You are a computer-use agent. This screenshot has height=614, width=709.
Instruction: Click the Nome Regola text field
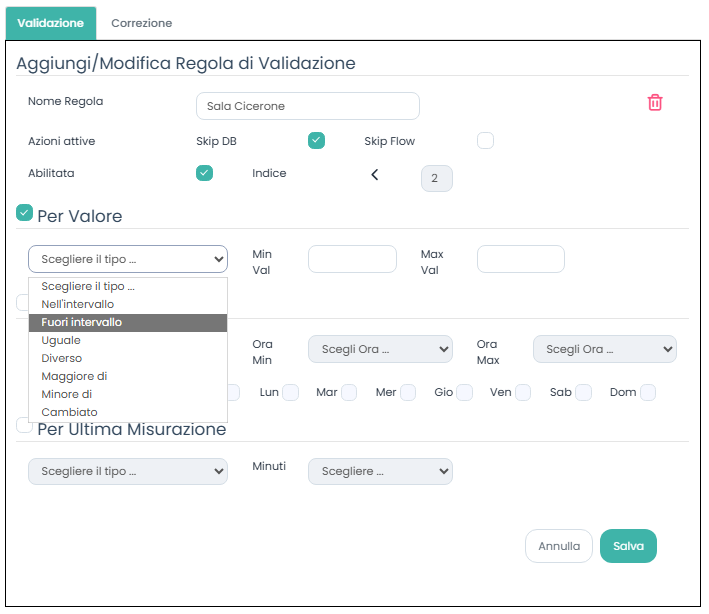pos(308,106)
